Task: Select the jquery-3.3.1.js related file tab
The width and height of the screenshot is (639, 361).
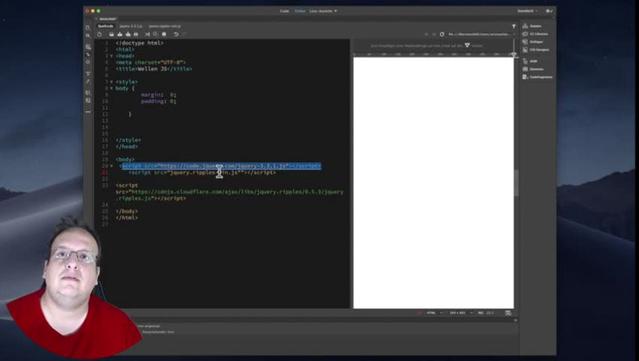Action: (130, 26)
